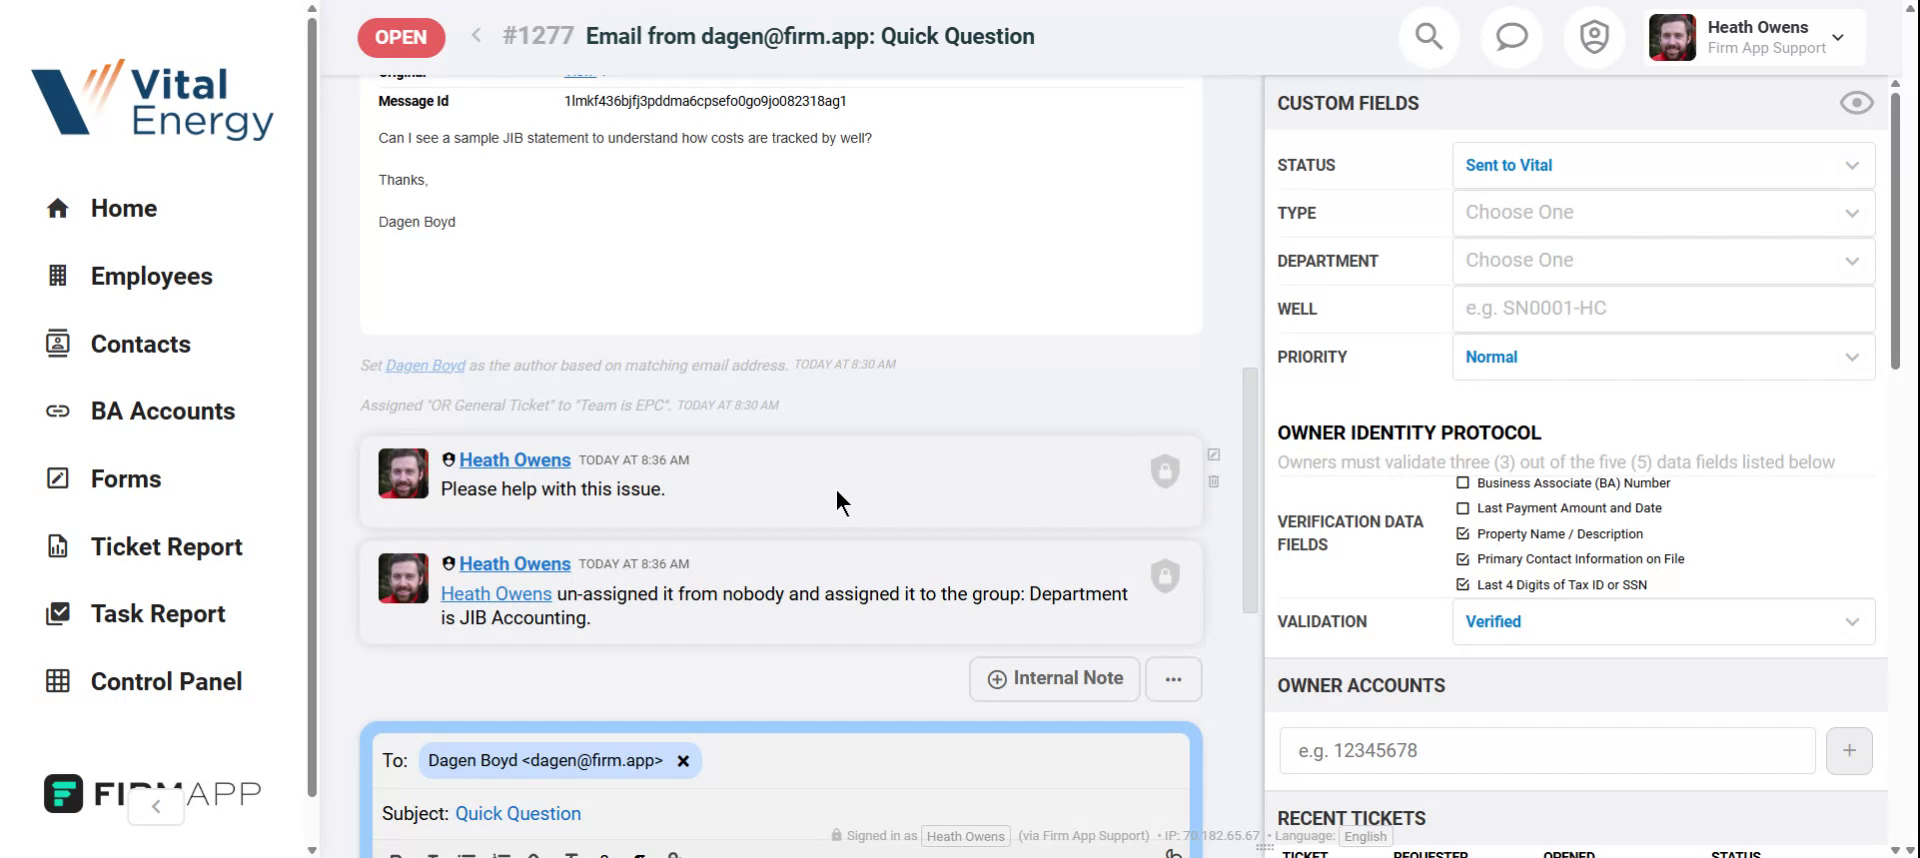
Task: Click the back arrow before #1277
Action: coord(477,36)
